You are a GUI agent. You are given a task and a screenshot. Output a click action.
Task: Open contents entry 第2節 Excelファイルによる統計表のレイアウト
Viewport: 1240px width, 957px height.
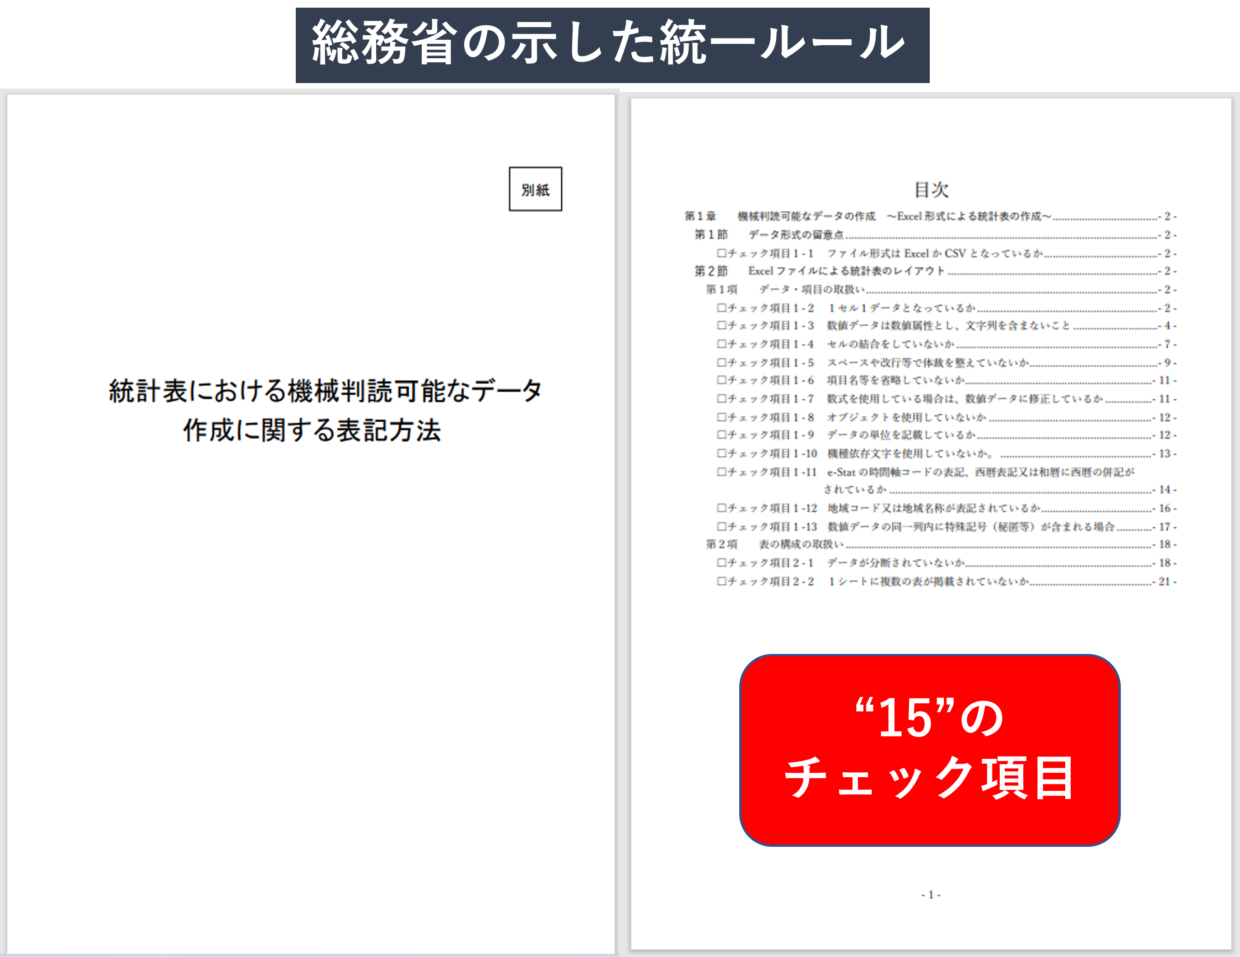click(820, 271)
